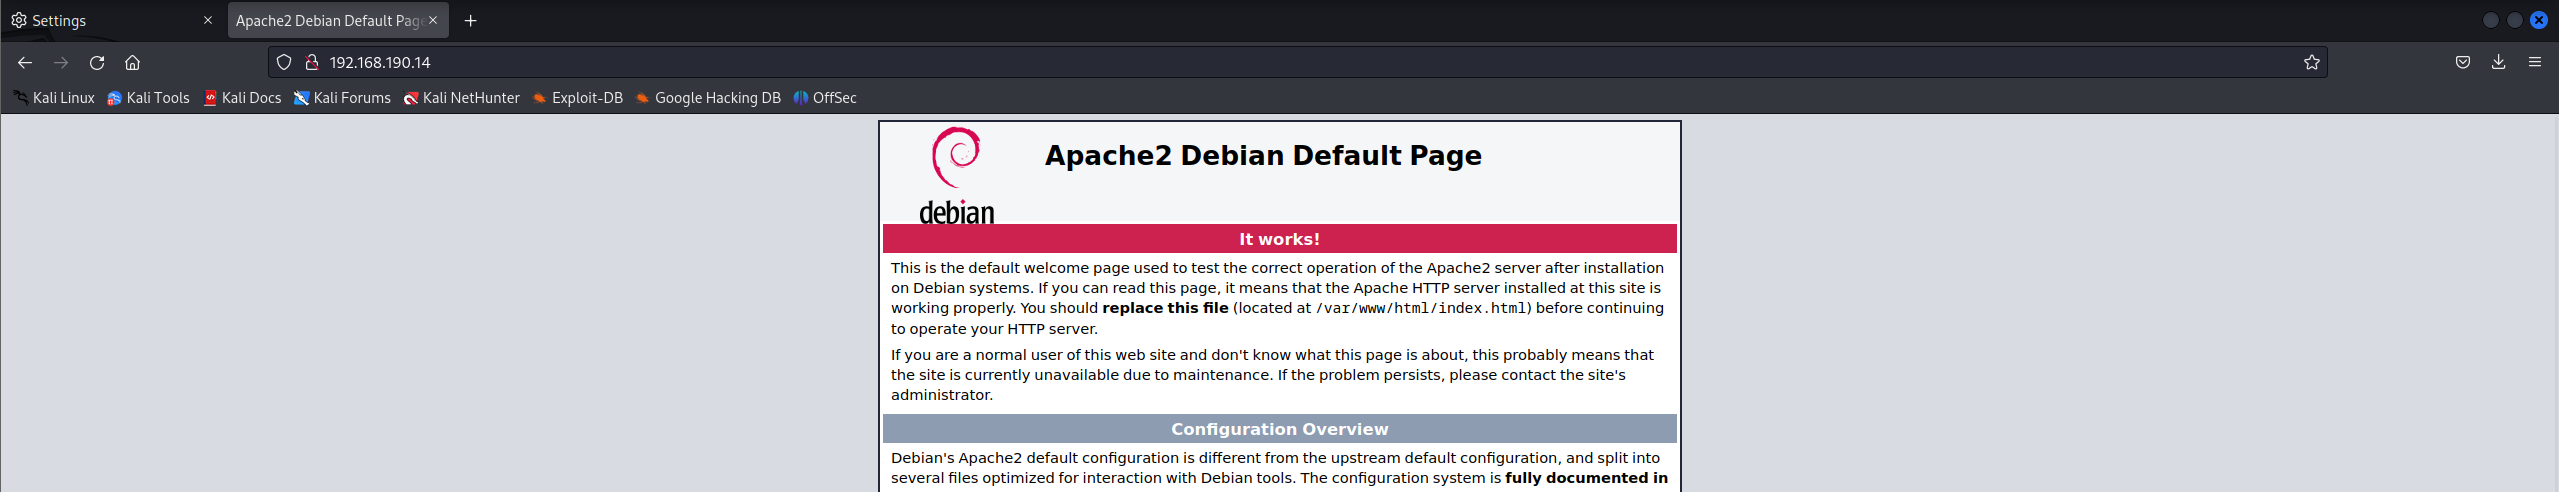Close the Apache2 Debian Default Page tab

(x=433, y=20)
